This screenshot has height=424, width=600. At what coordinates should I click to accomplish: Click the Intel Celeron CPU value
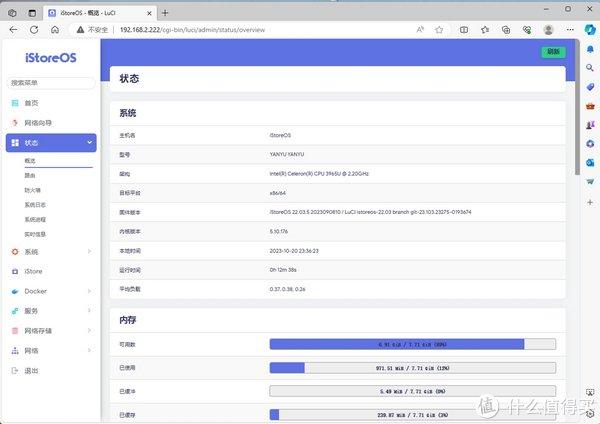[319, 174]
